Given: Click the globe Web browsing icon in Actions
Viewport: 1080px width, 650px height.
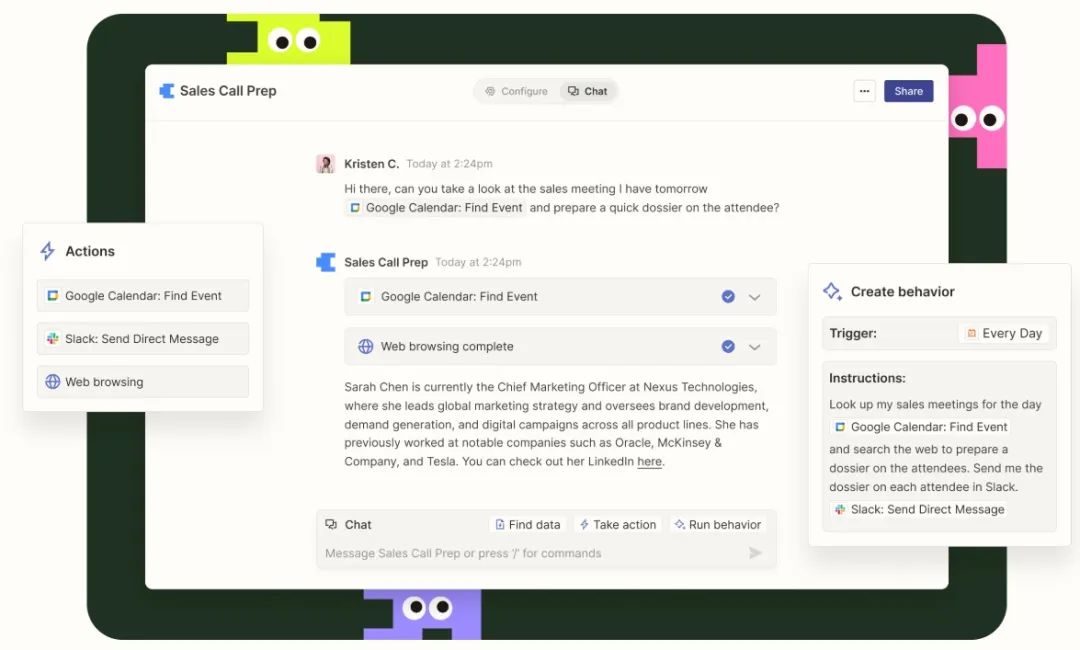Looking at the screenshot, I should (x=52, y=381).
